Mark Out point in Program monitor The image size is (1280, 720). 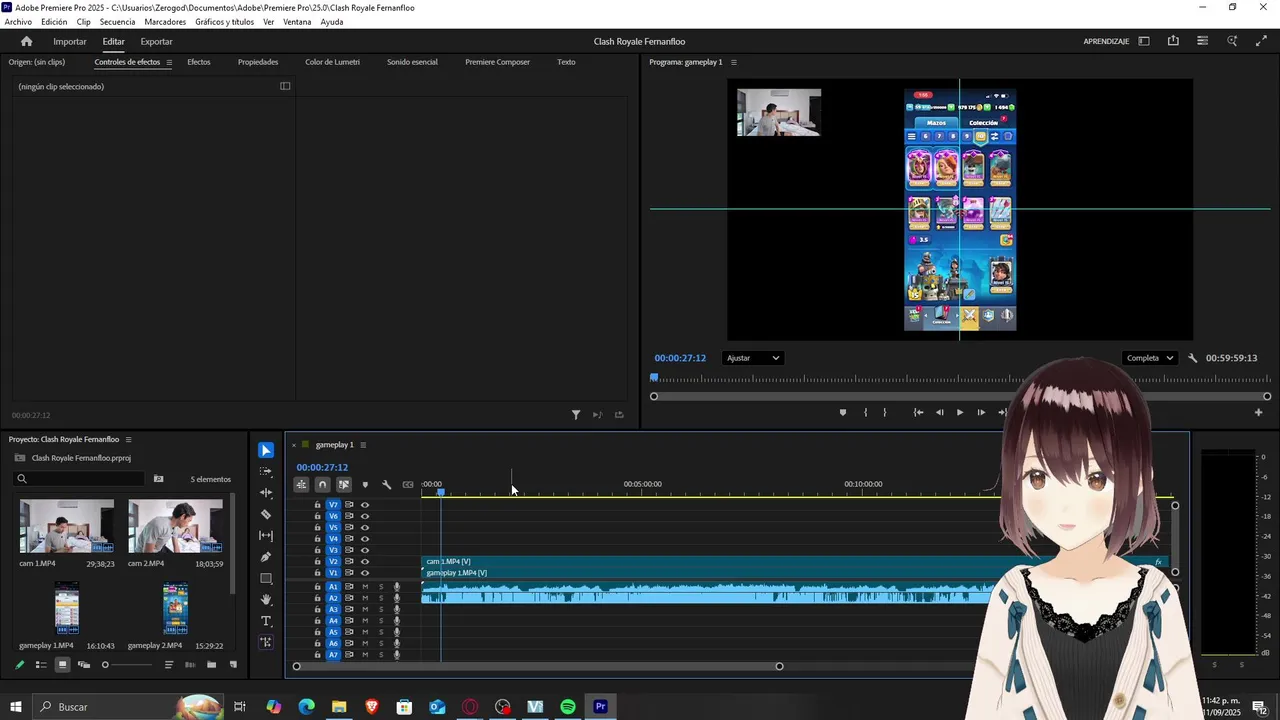coord(884,412)
